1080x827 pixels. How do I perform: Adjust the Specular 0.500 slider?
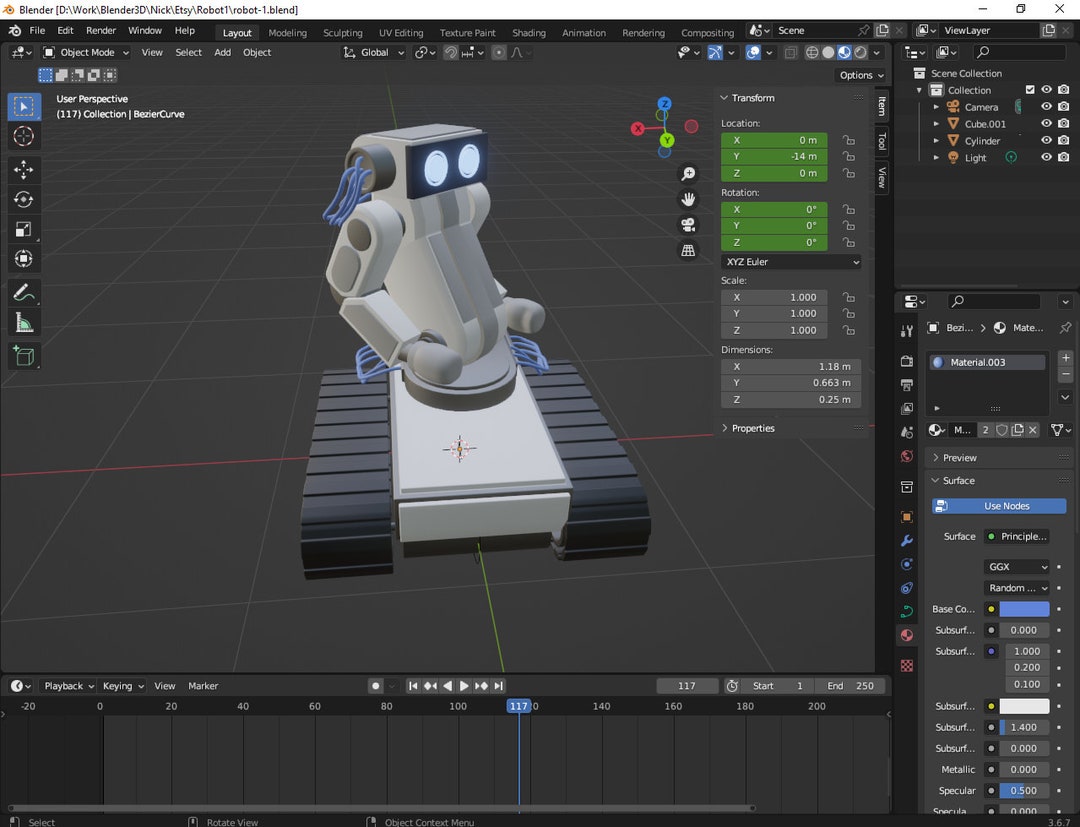(x=1024, y=791)
